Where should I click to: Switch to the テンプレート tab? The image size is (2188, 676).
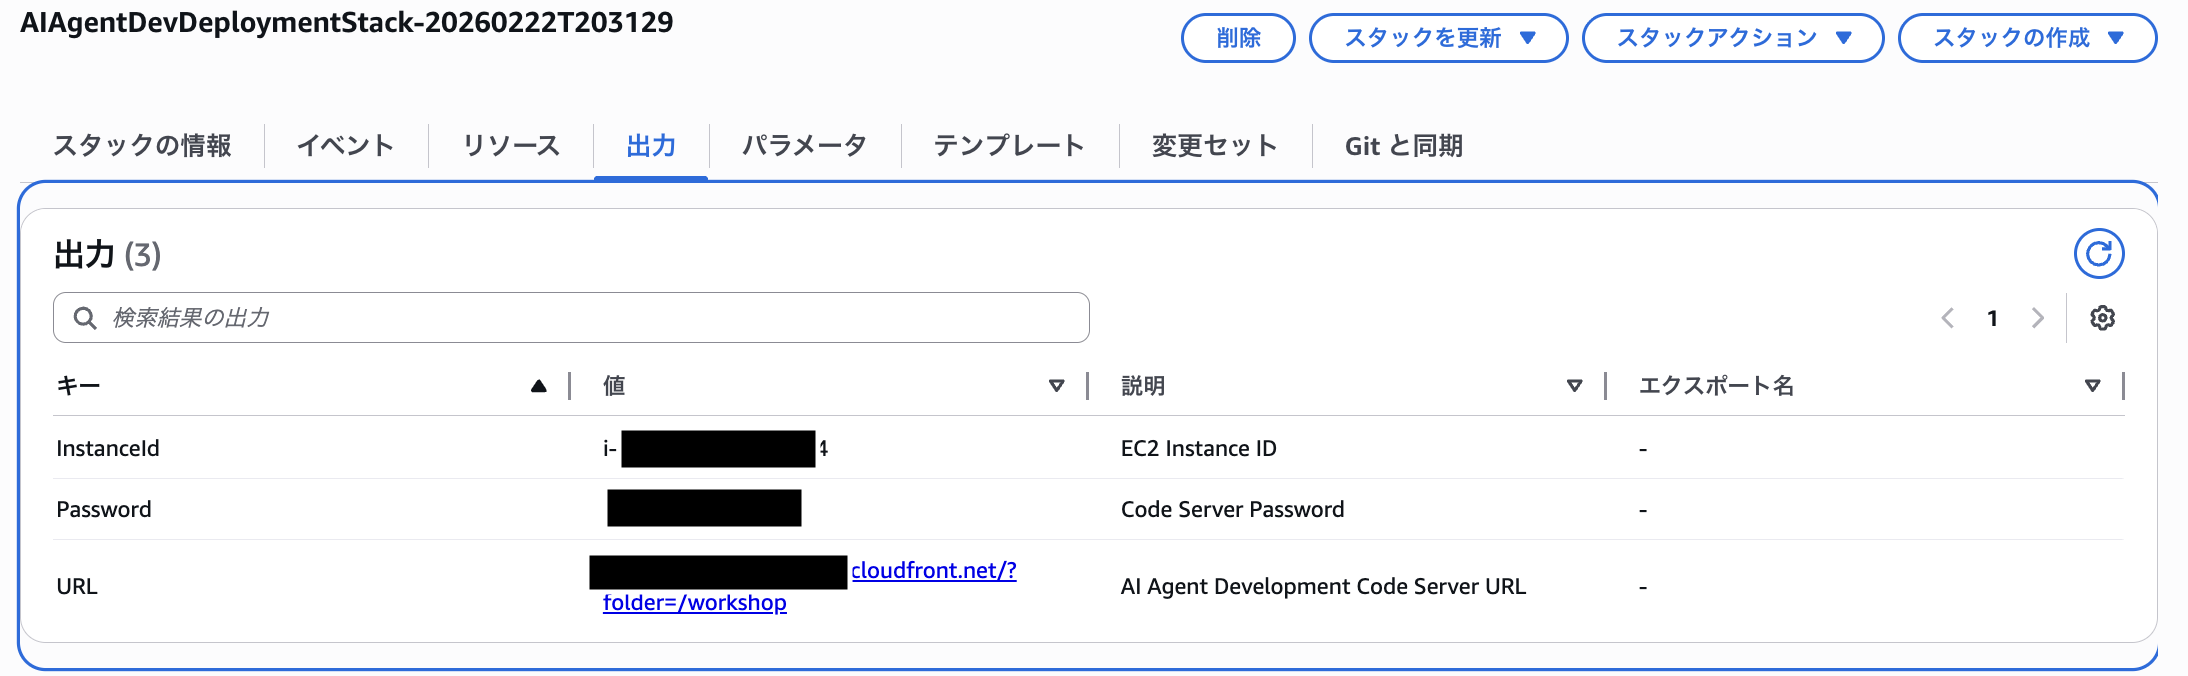[1009, 146]
